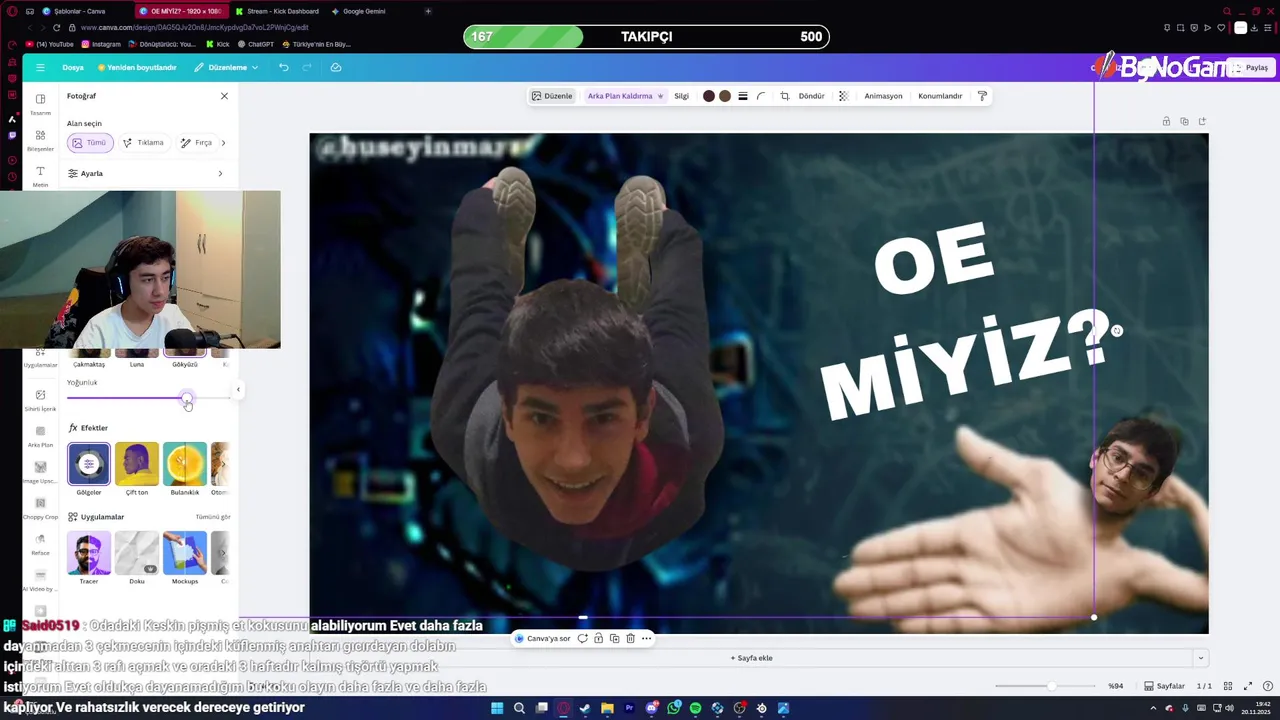Collapse the side panel with the arrow handle

[238, 389]
